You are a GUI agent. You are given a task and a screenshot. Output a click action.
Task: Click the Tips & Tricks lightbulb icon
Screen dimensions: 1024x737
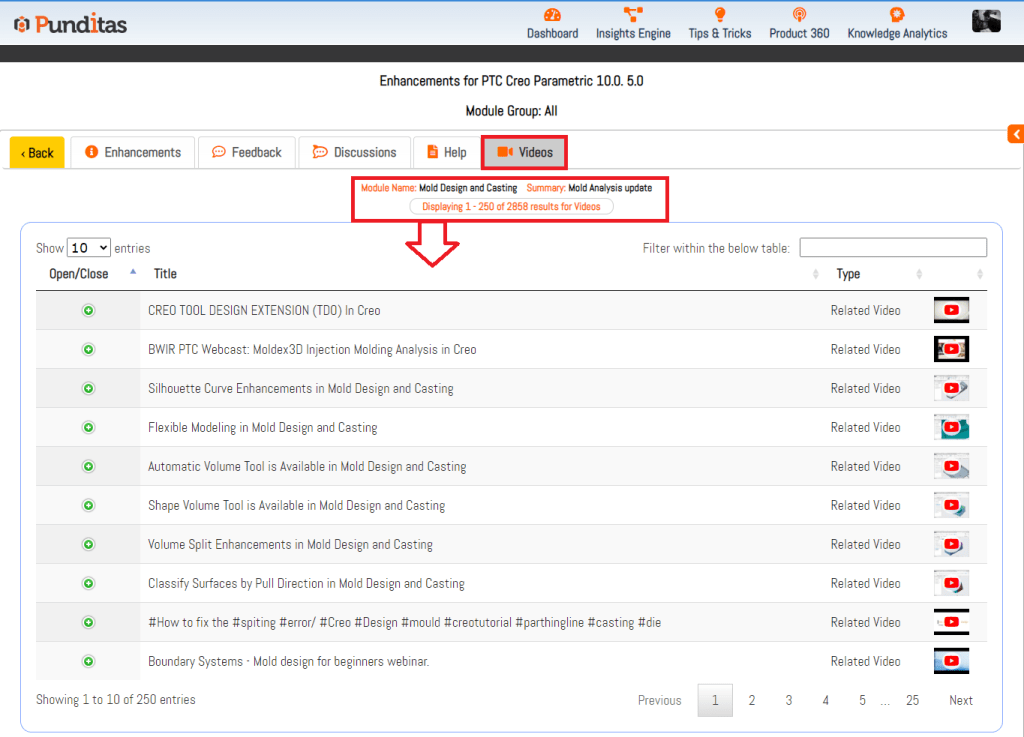coord(719,15)
